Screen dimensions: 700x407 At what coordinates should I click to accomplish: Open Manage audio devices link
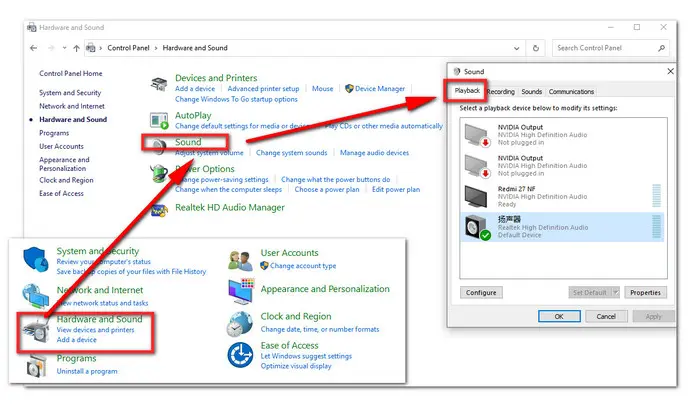tap(374, 153)
